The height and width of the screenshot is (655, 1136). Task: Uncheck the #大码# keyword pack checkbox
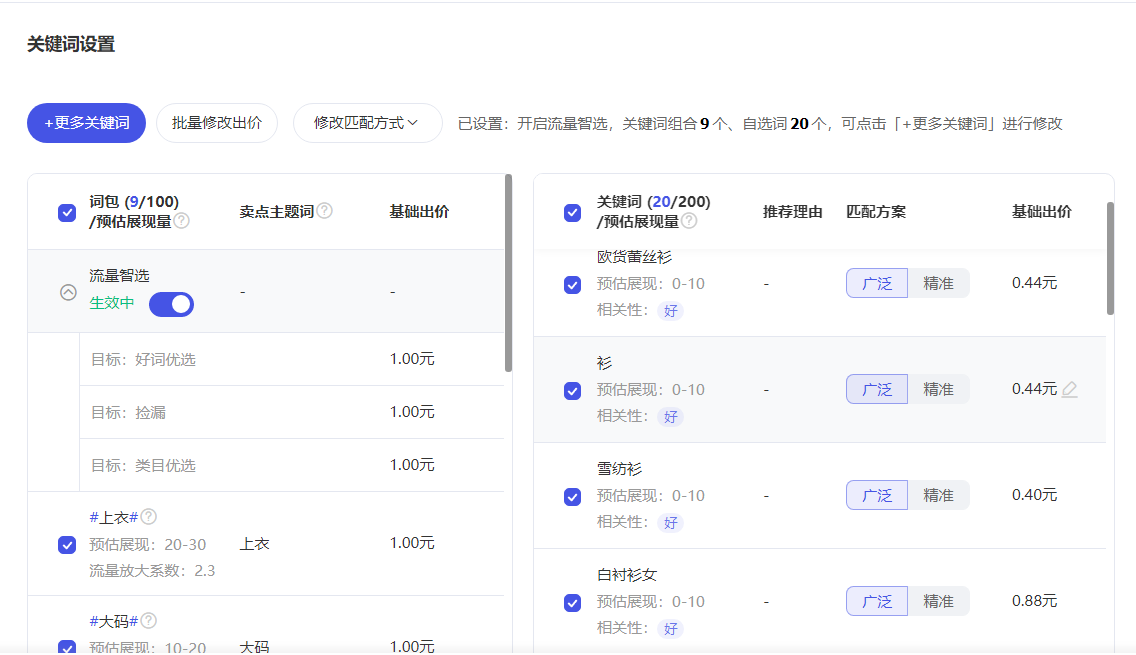coord(67,647)
